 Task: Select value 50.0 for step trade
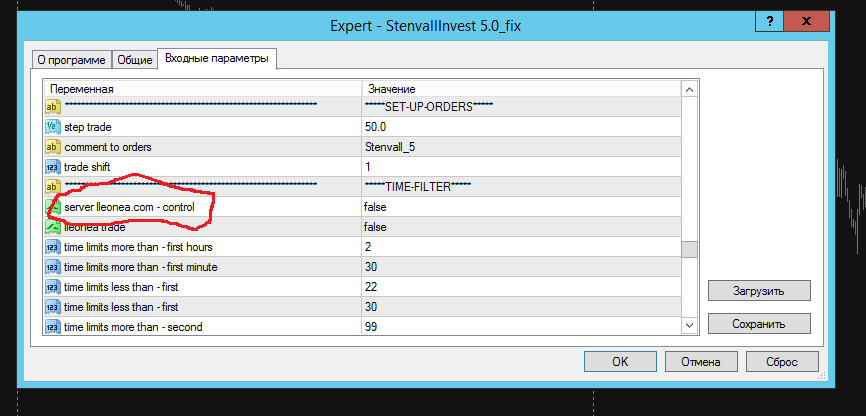tap(522, 127)
